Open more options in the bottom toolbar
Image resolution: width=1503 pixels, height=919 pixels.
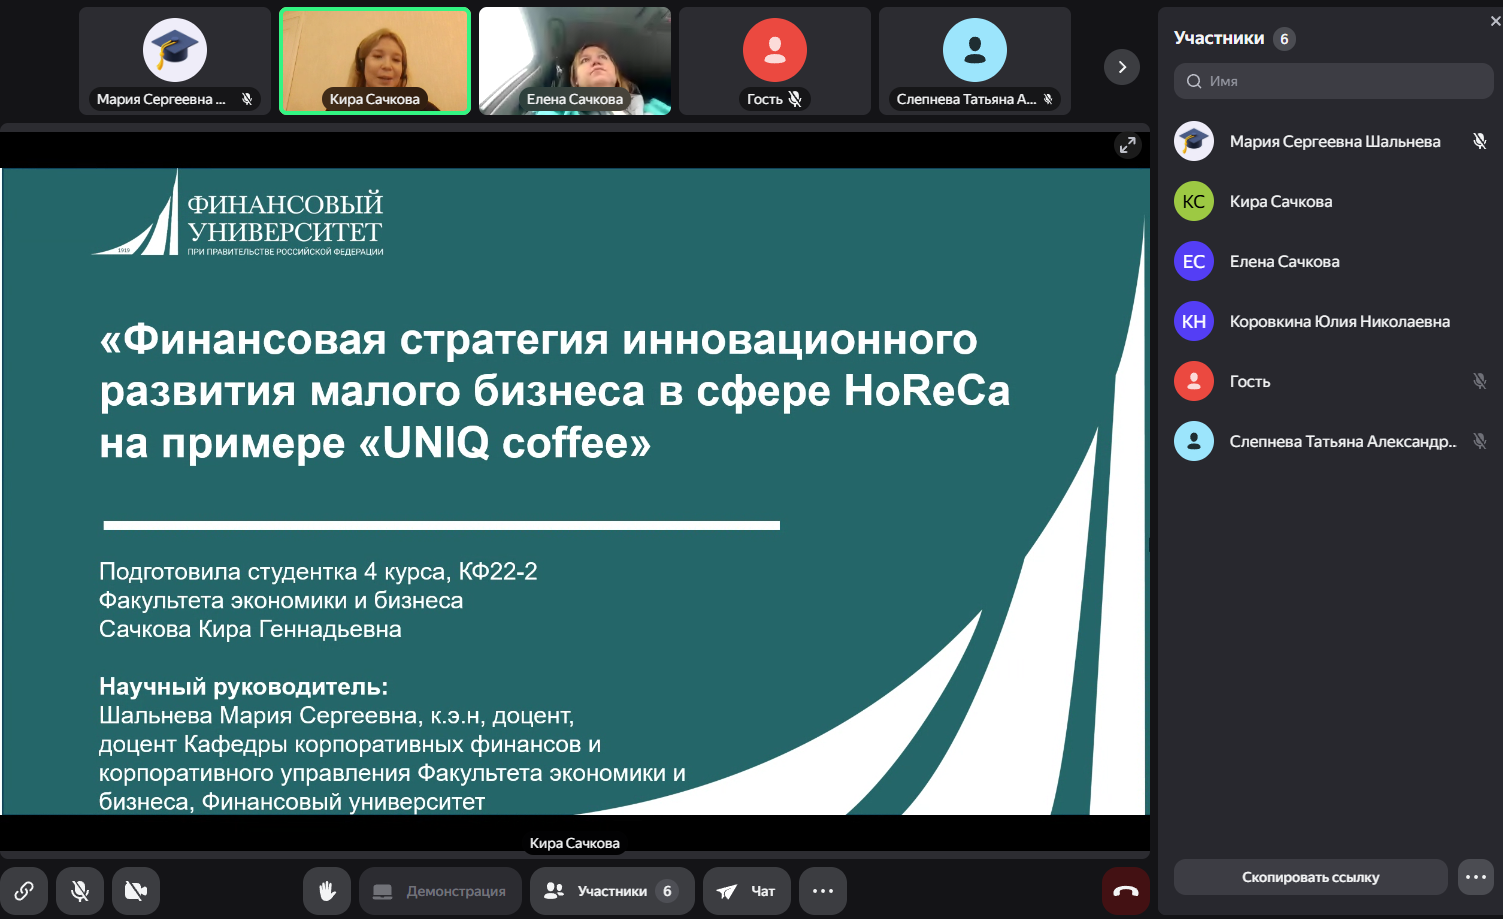823,891
